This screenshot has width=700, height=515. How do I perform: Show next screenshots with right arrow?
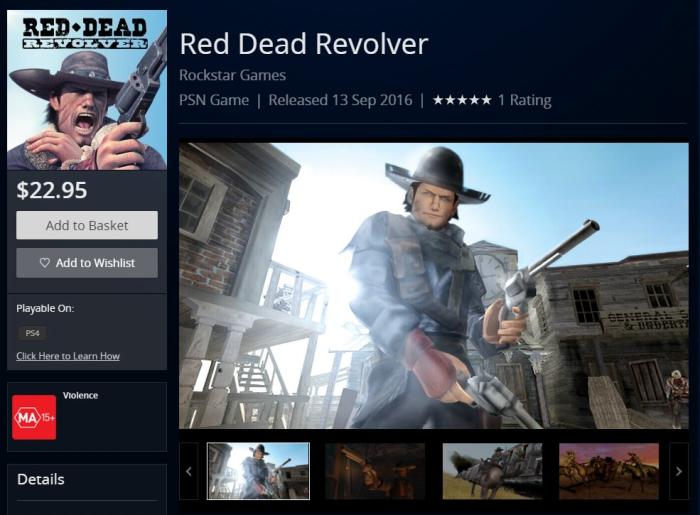click(x=679, y=471)
